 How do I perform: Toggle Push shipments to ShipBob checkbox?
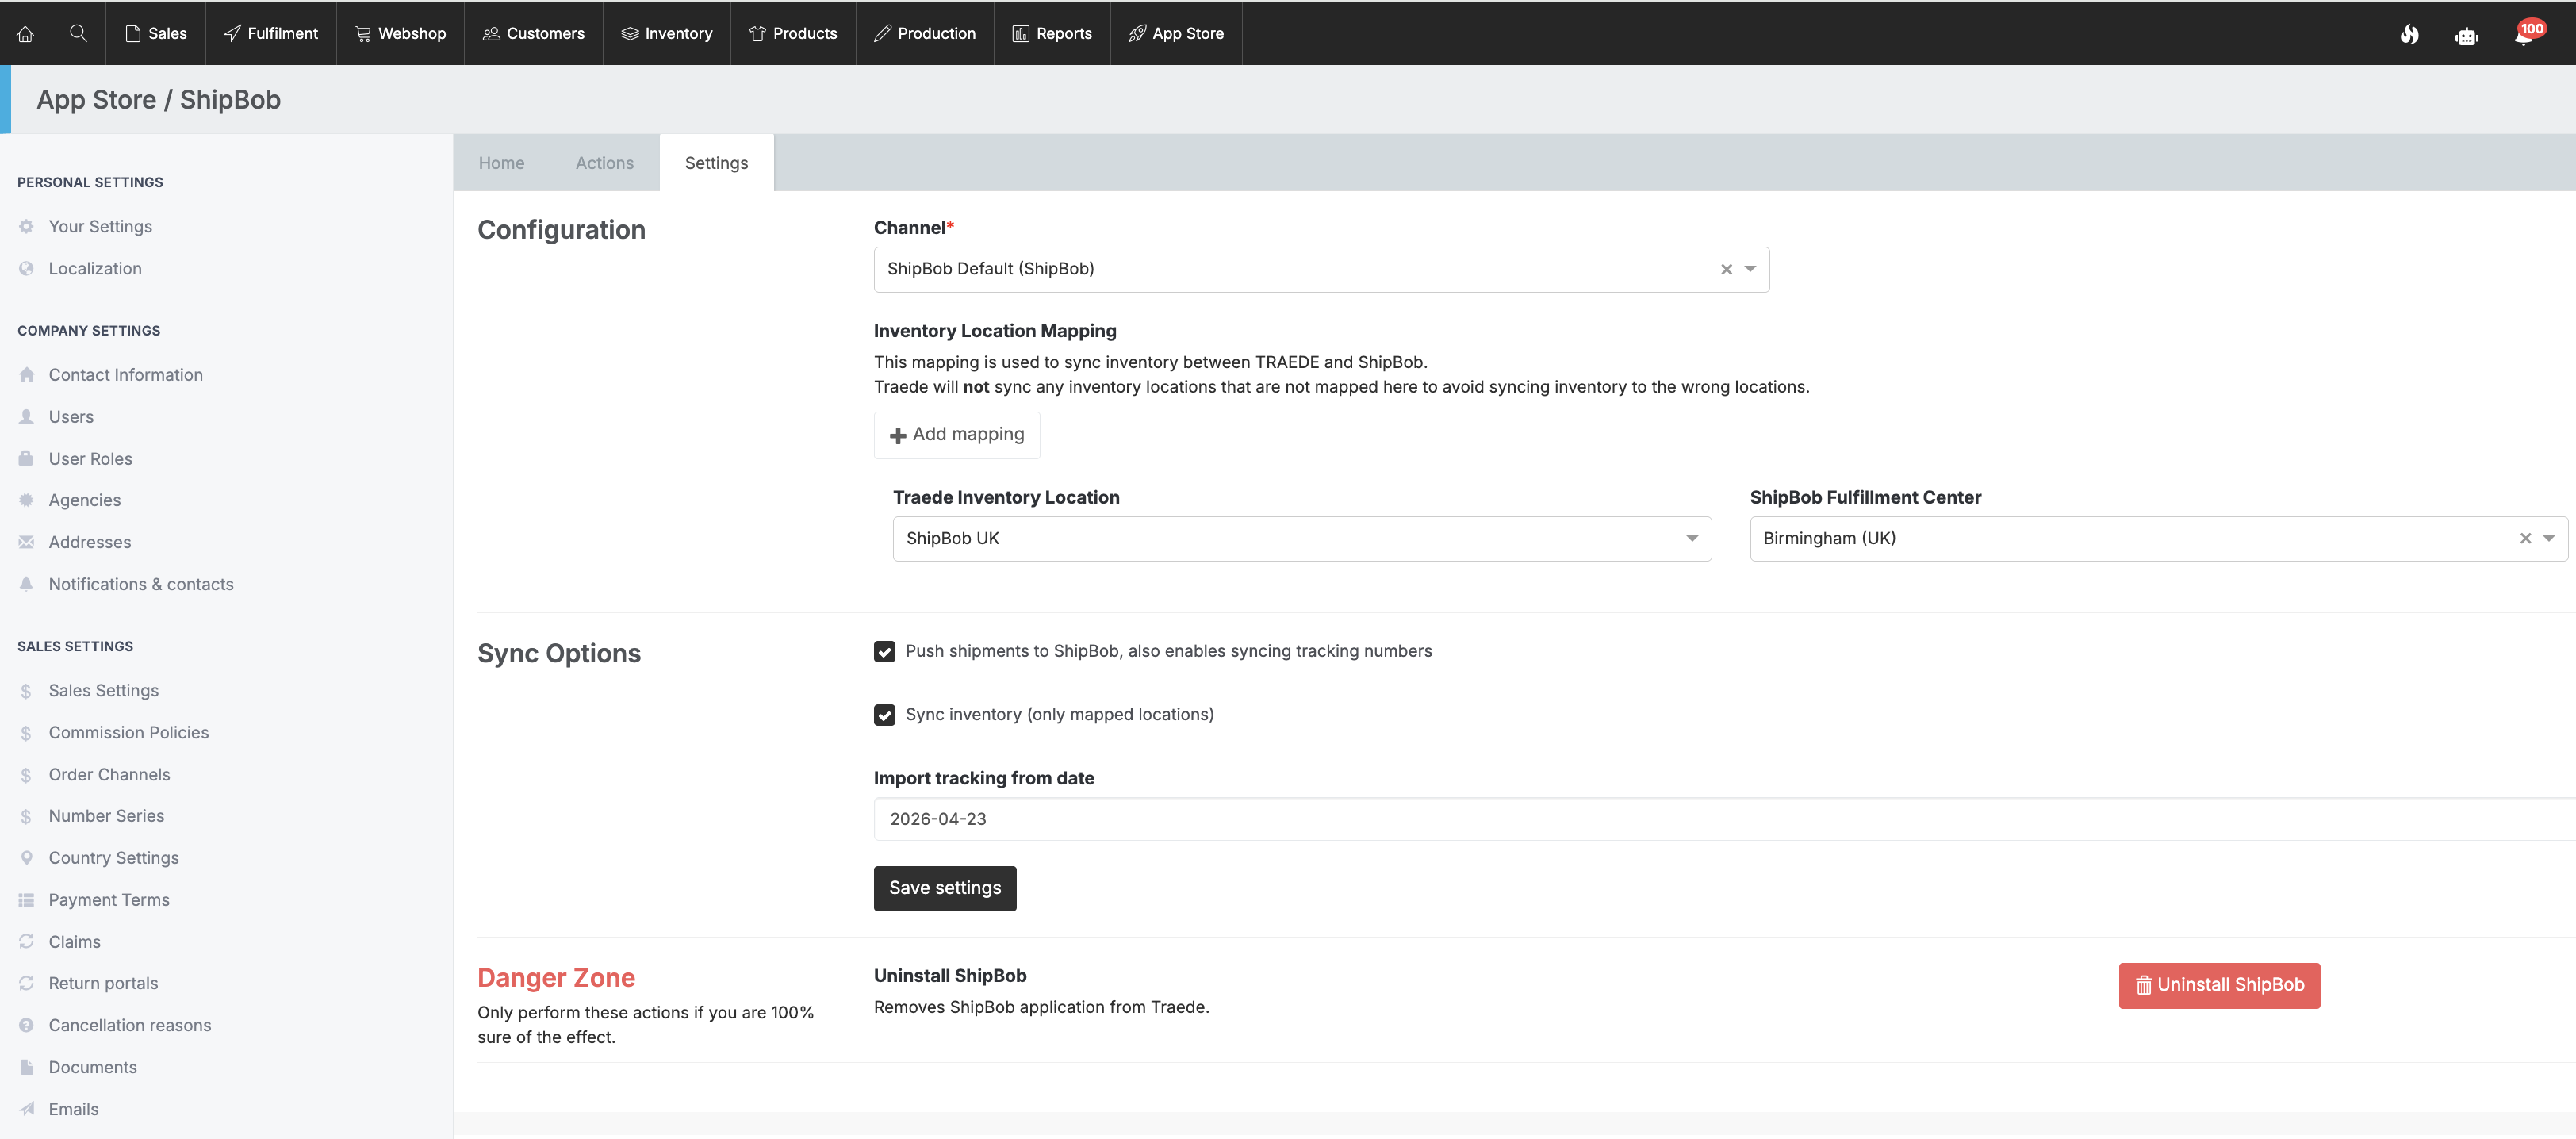884,652
